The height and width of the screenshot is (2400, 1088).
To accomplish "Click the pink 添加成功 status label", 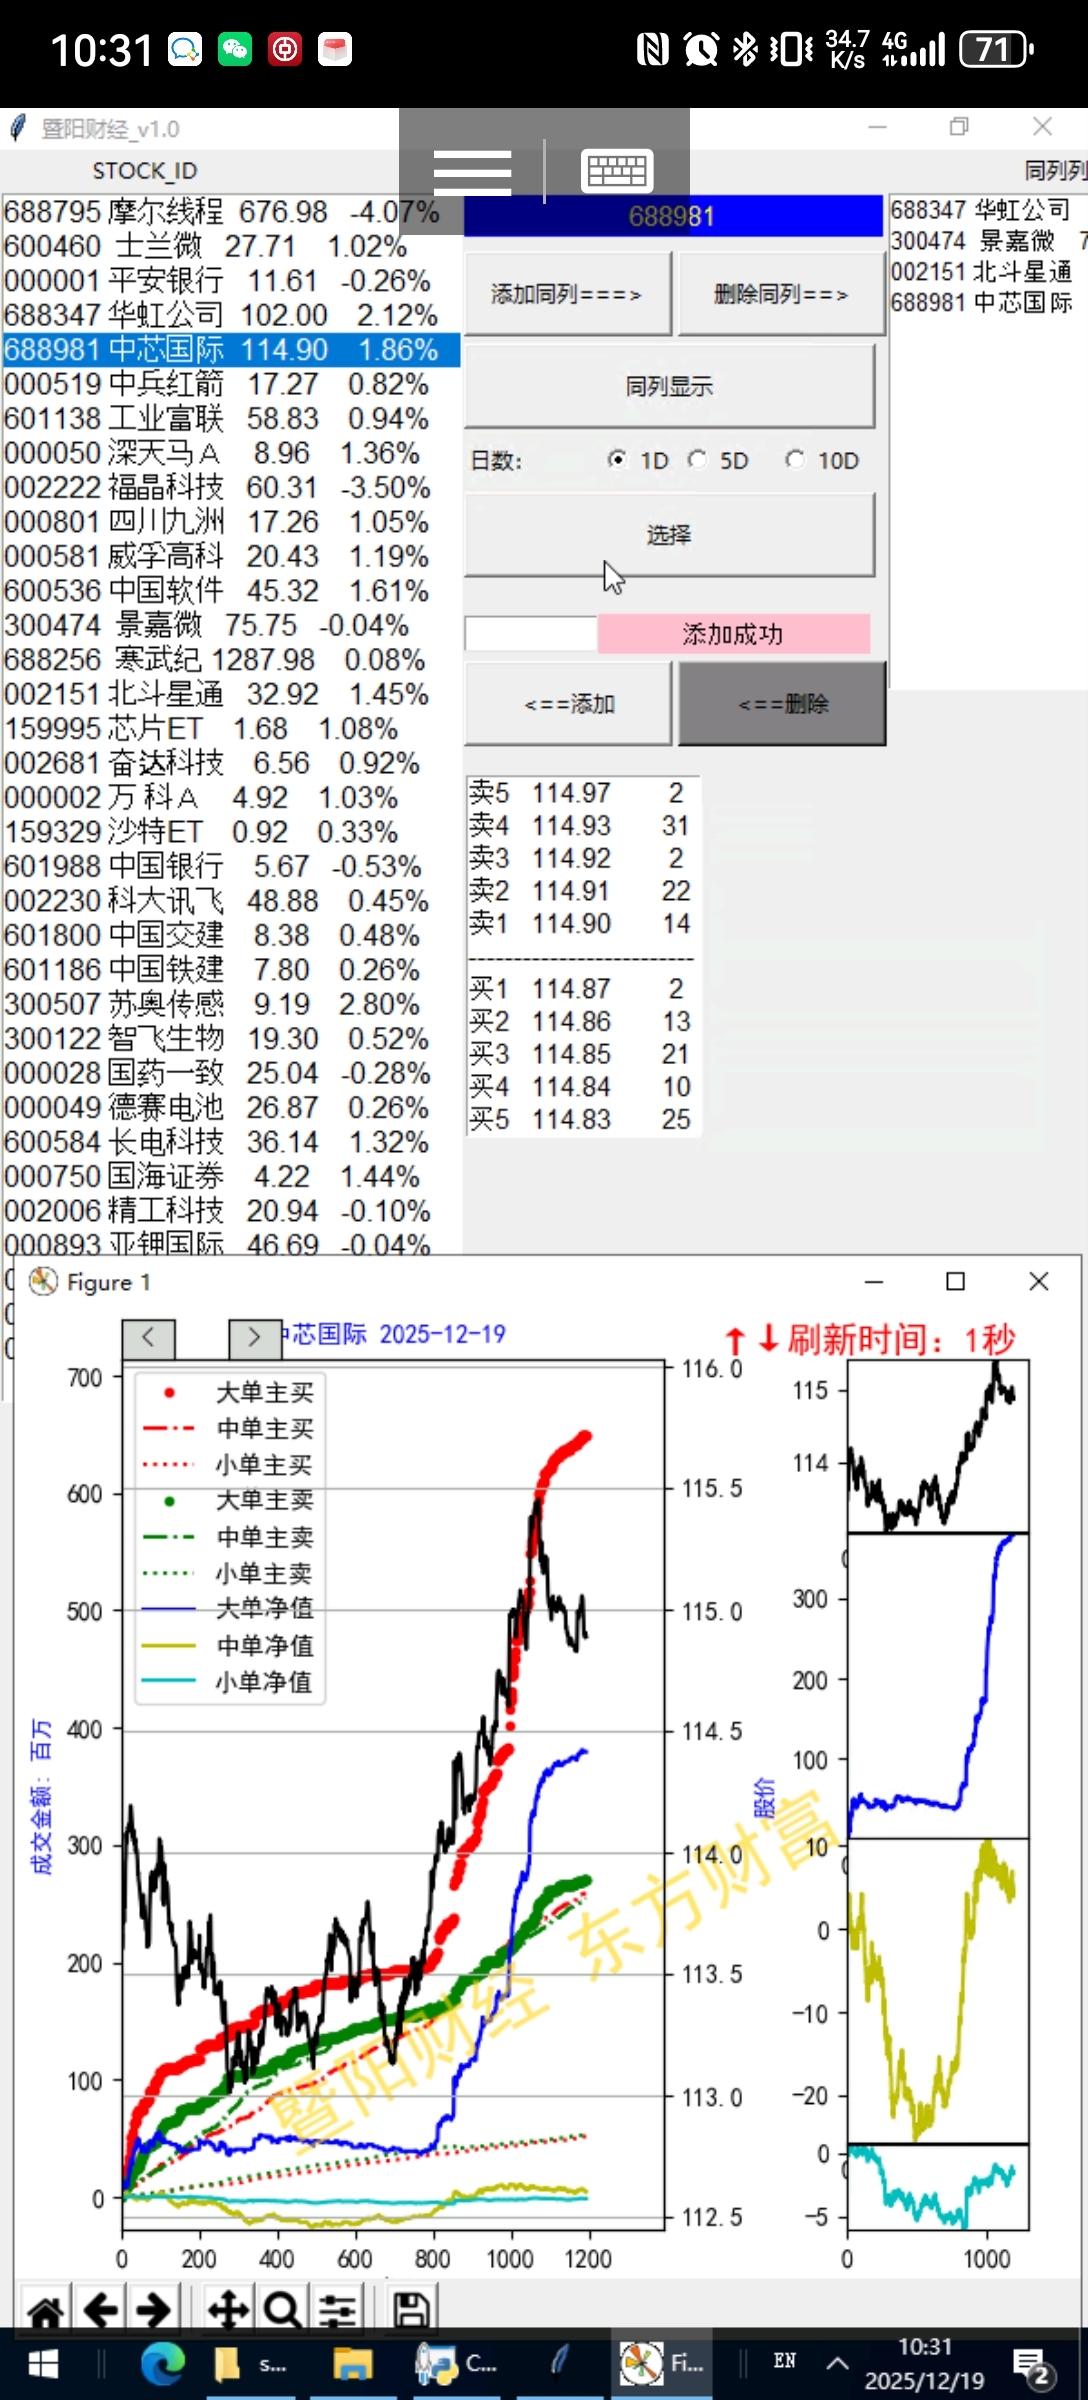I will click(x=733, y=634).
